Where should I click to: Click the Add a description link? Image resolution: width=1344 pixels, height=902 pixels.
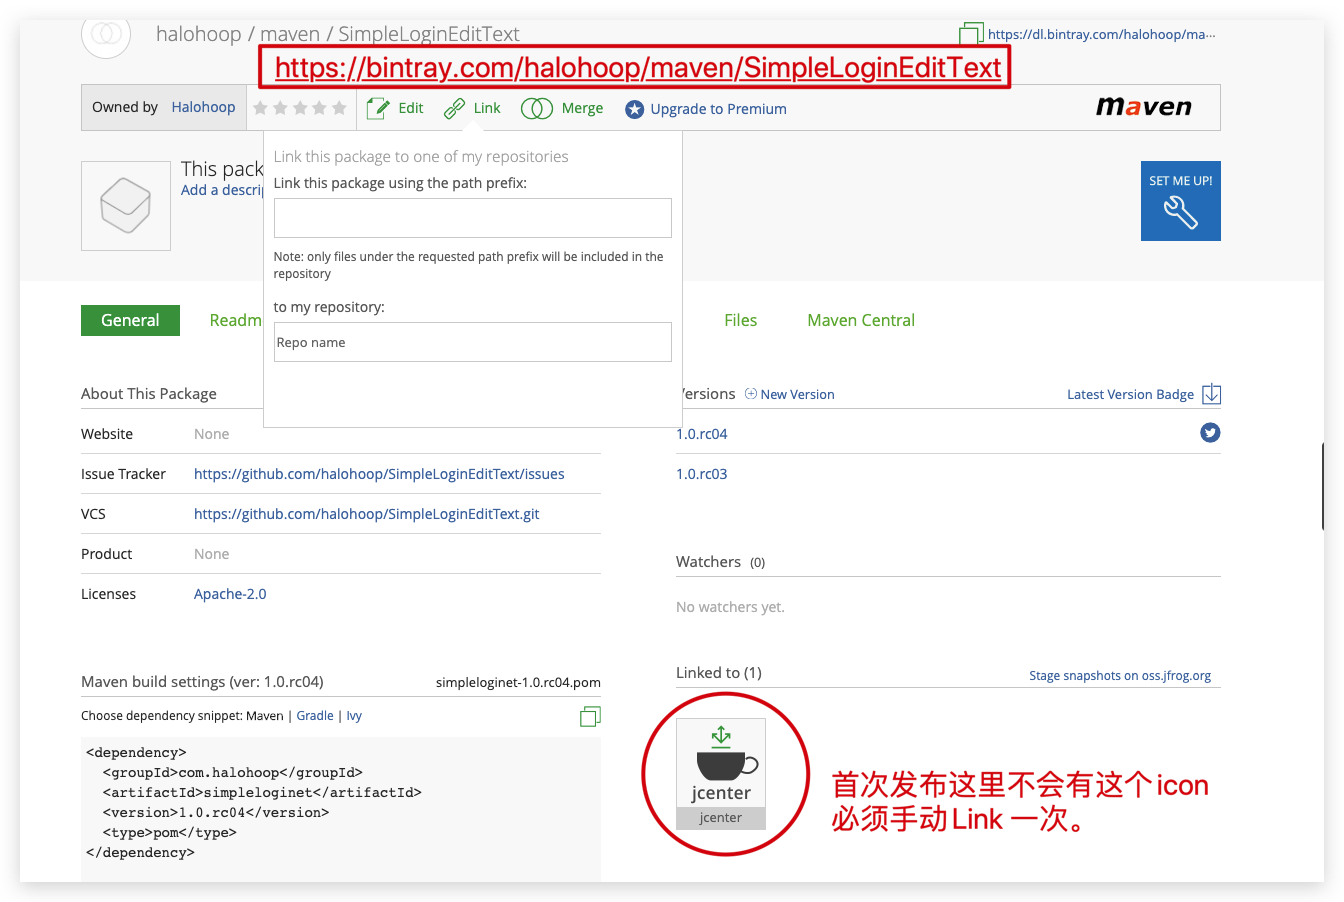pyautogui.click(x=222, y=190)
